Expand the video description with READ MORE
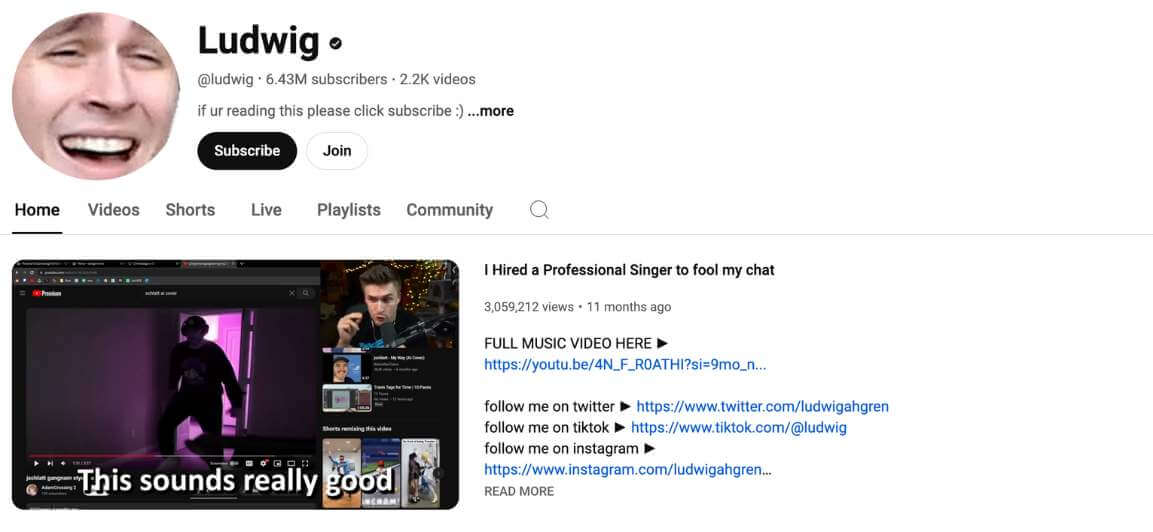The image size is (1153, 532). click(519, 492)
